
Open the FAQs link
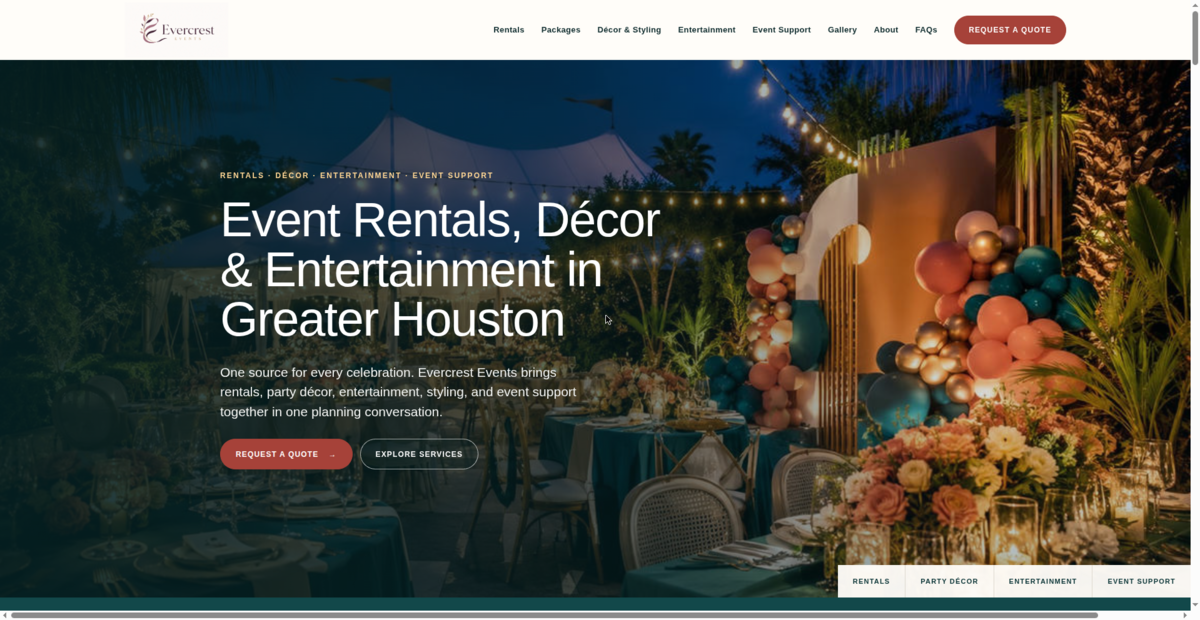(926, 30)
